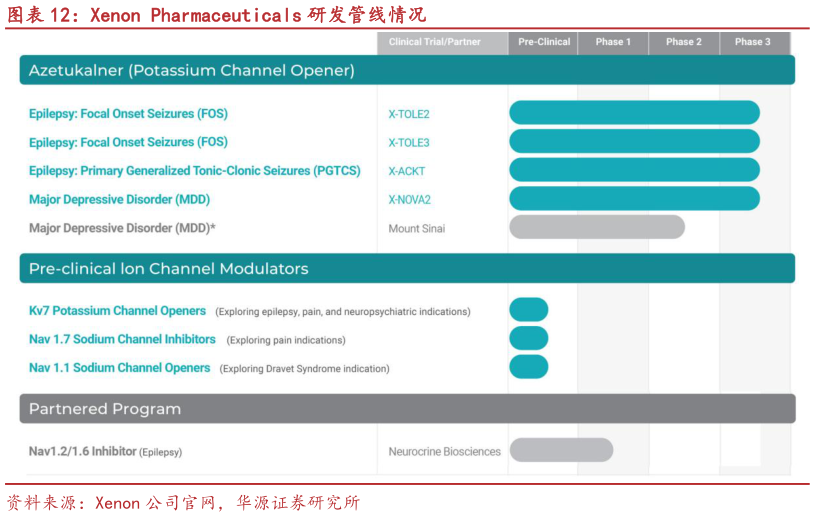Click the figure title 图表 12 Xenon Pharmaceuticals
815x517 pixels.
tap(217, 15)
